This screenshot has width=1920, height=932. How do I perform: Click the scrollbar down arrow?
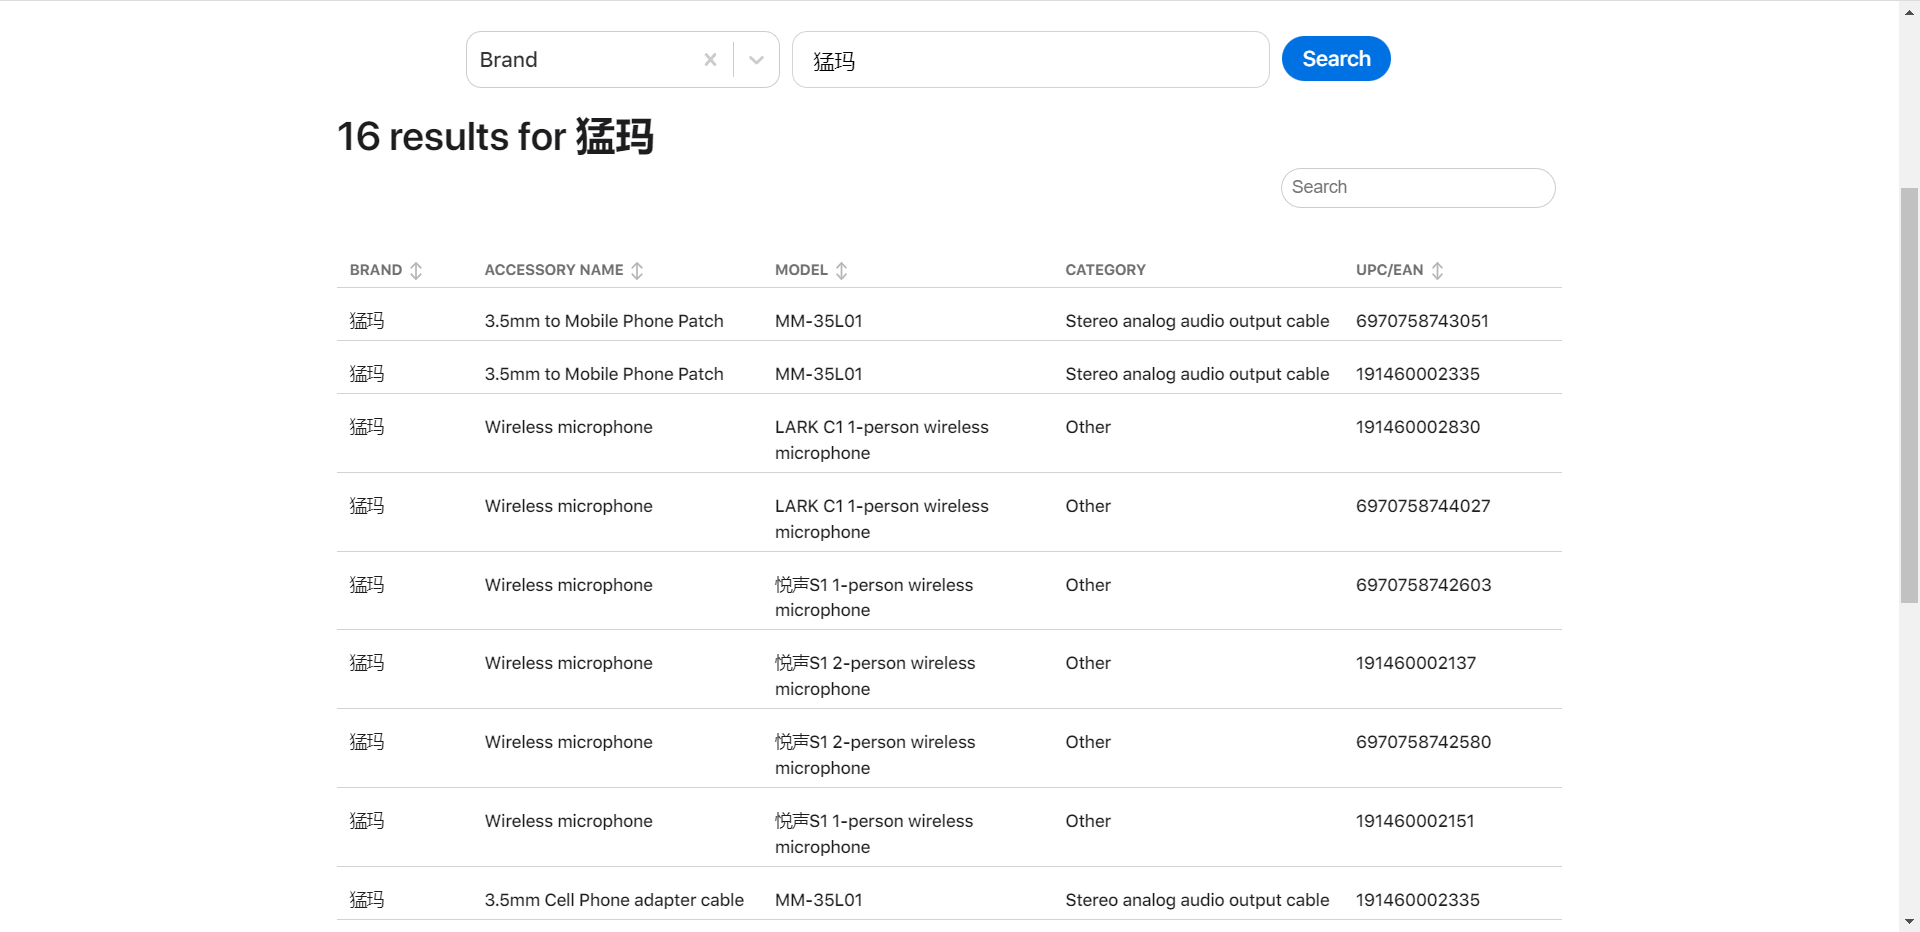click(x=1909, y=922)
